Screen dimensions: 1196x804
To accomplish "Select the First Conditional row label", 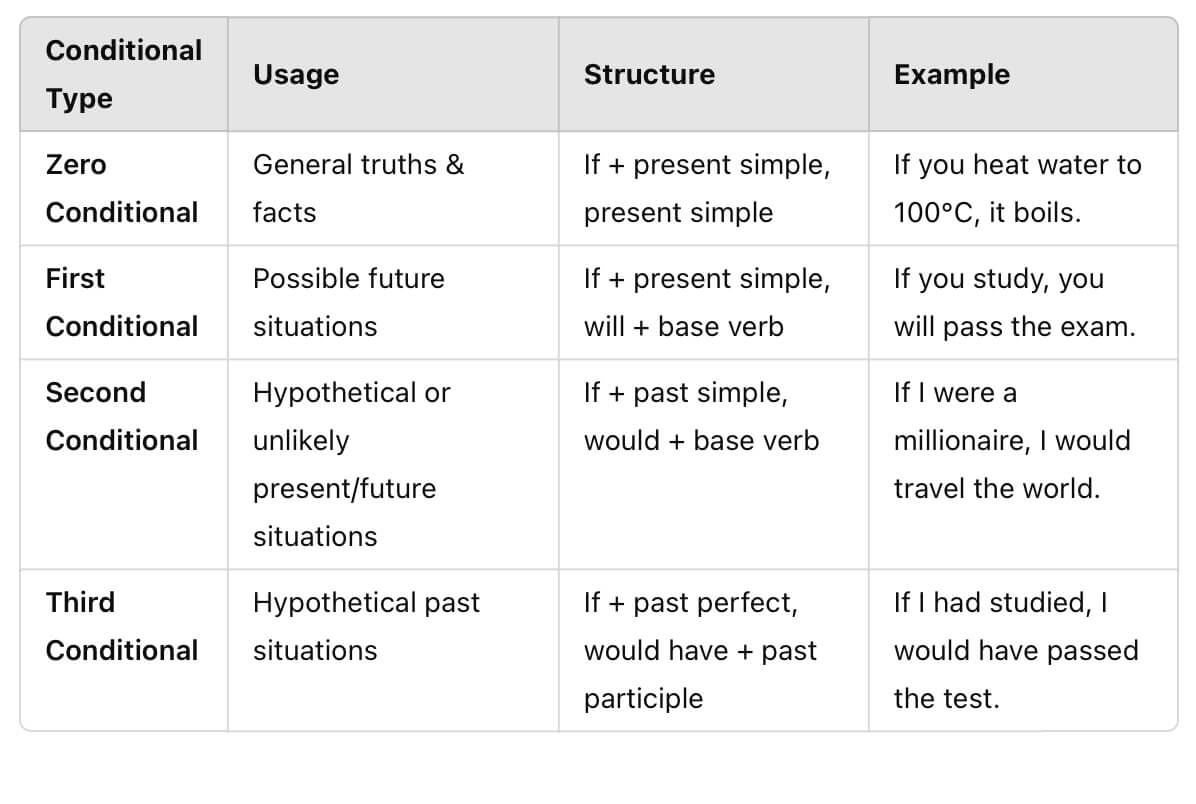I will coord(122,302).
